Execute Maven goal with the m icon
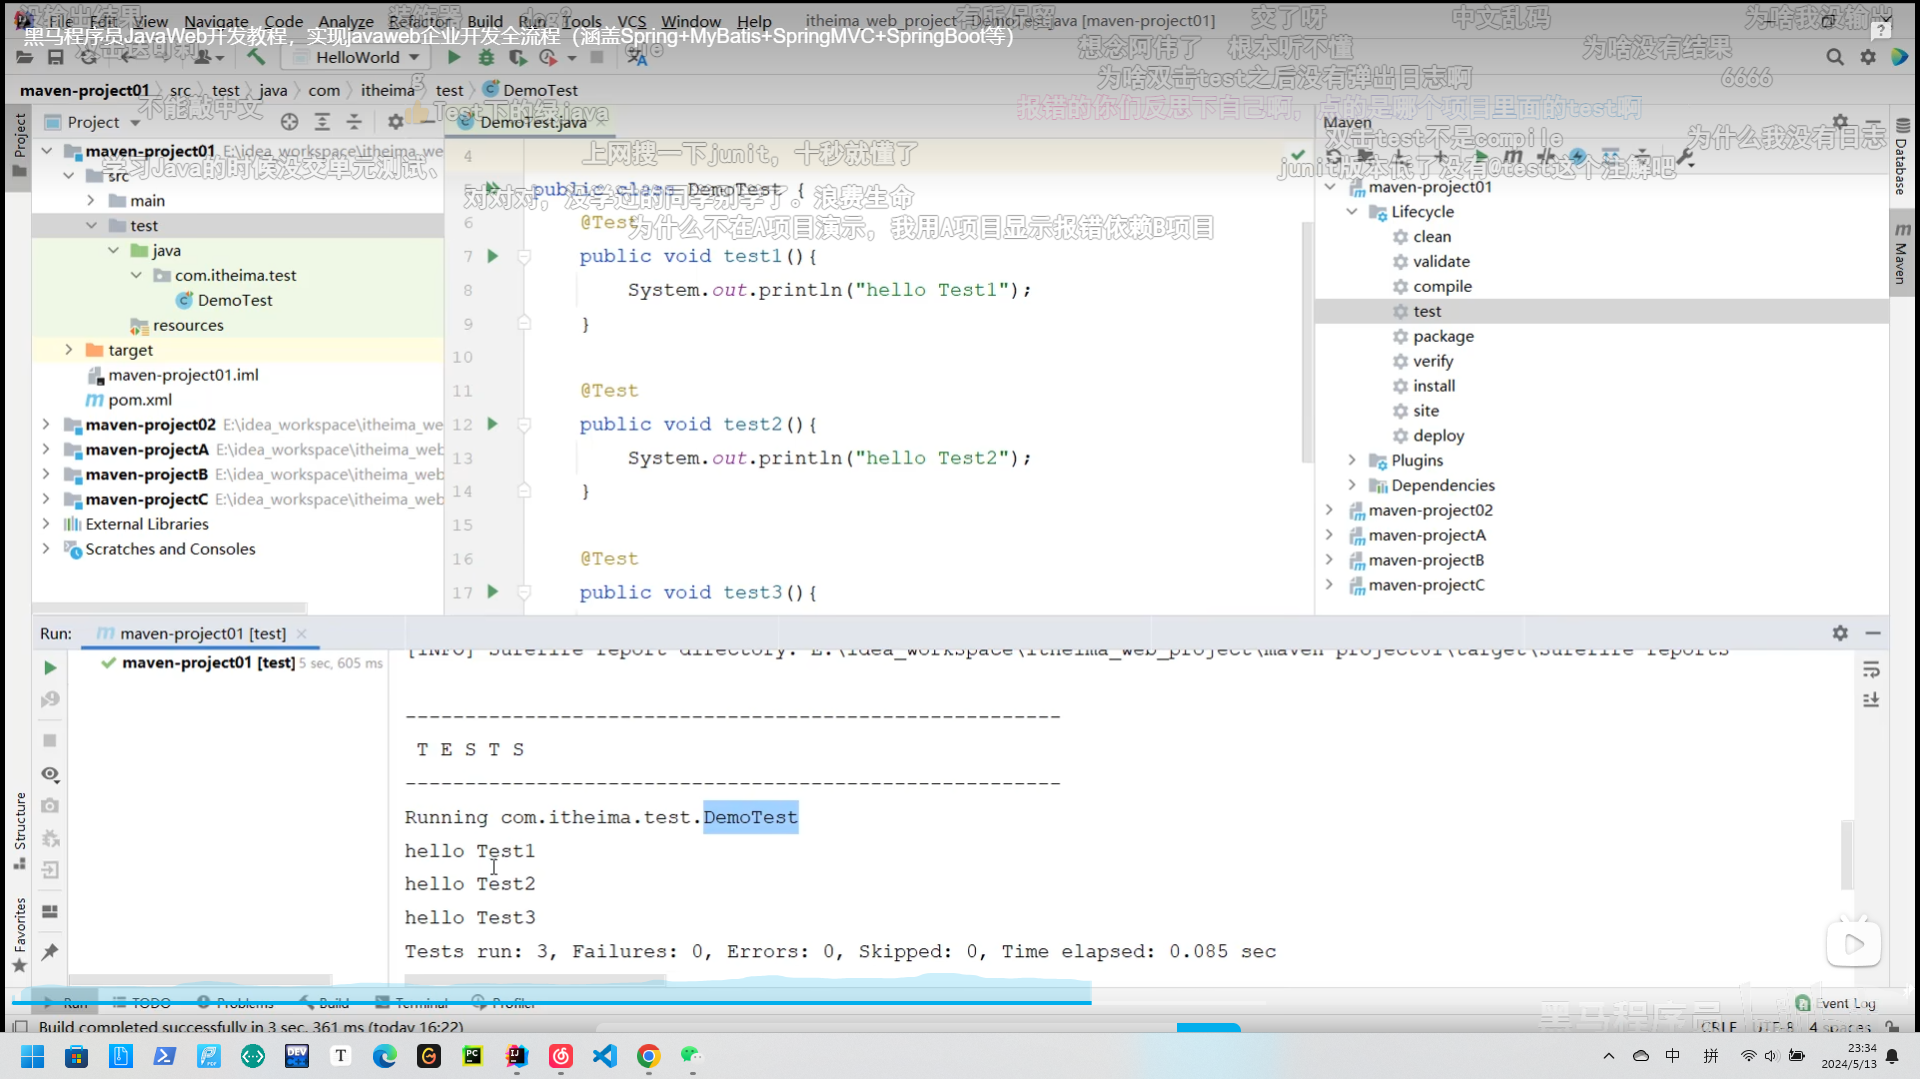 (x=1513, y=156)
